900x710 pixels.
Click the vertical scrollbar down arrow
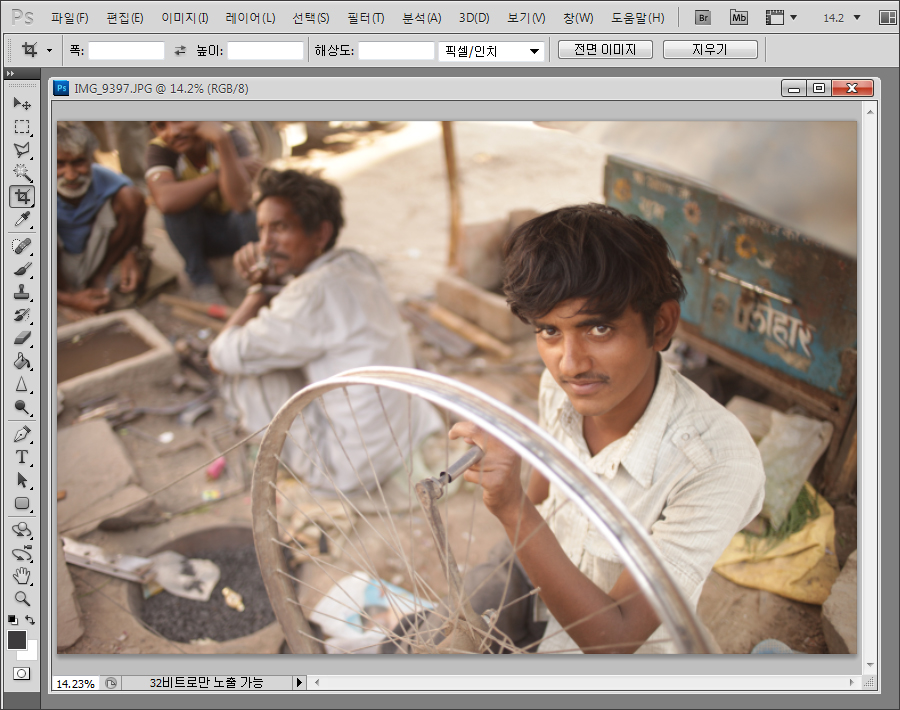pyautogui.click(x=870, y=665)
